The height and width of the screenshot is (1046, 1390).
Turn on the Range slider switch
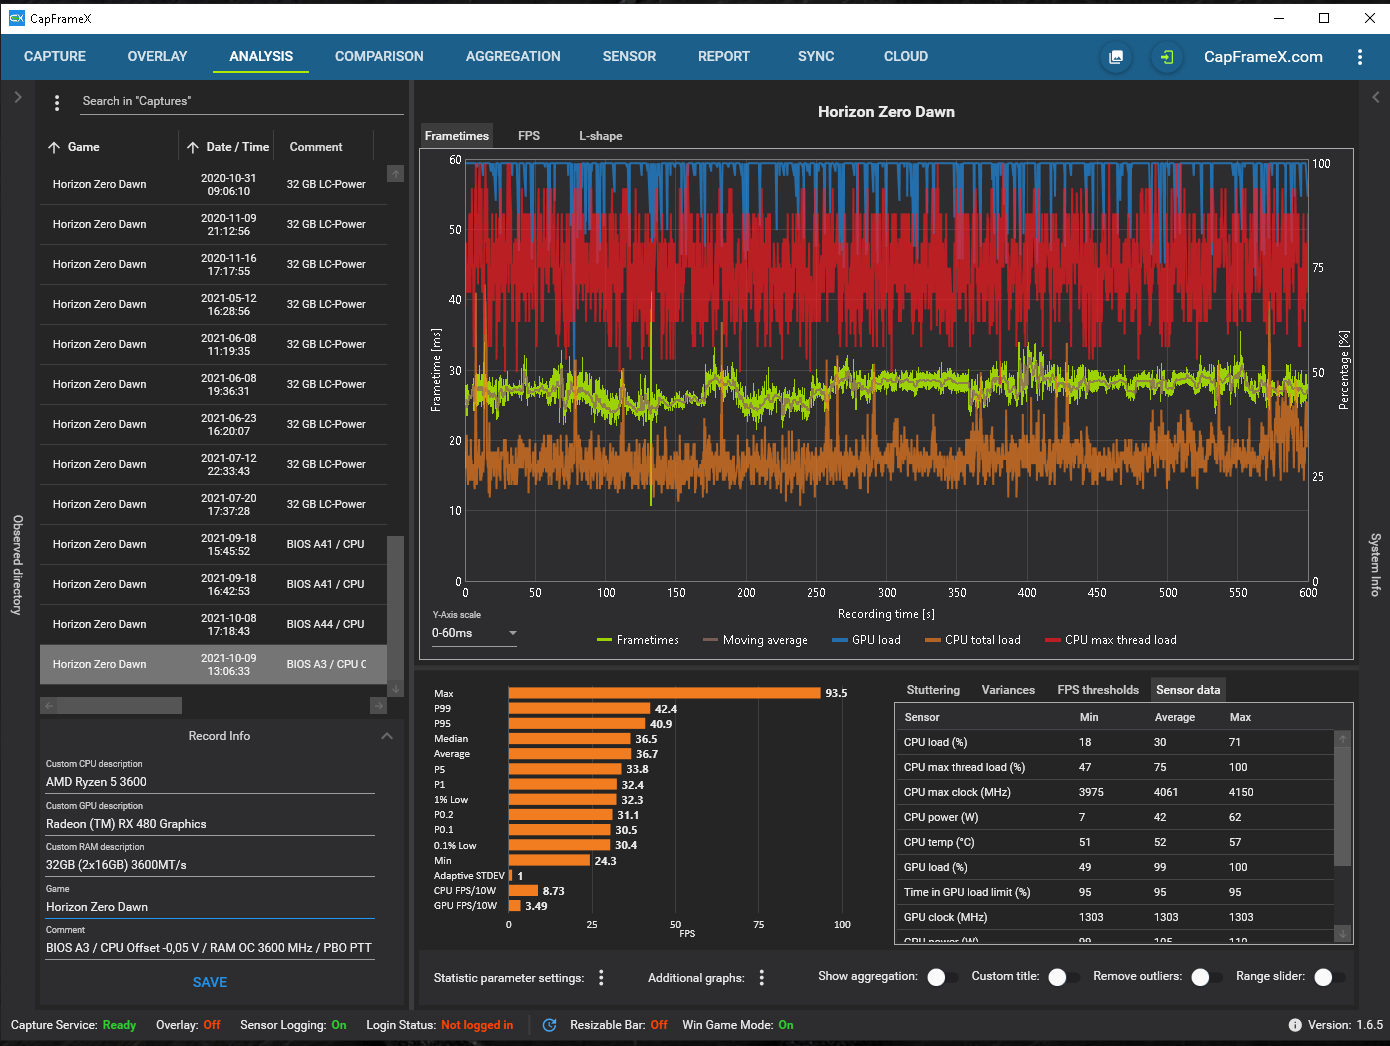click(1329, 977)
